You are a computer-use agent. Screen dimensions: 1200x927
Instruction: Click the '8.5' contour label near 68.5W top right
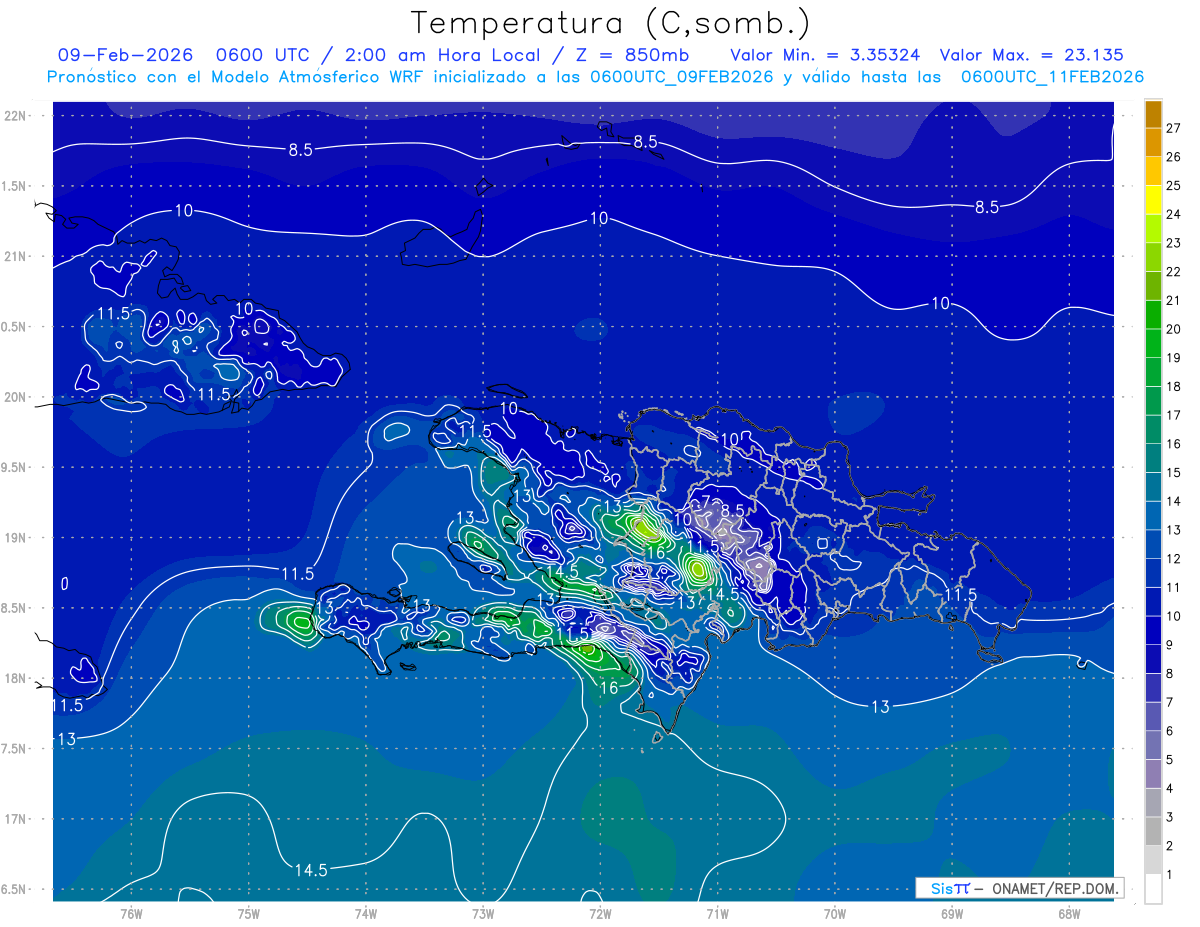[988, 208]
